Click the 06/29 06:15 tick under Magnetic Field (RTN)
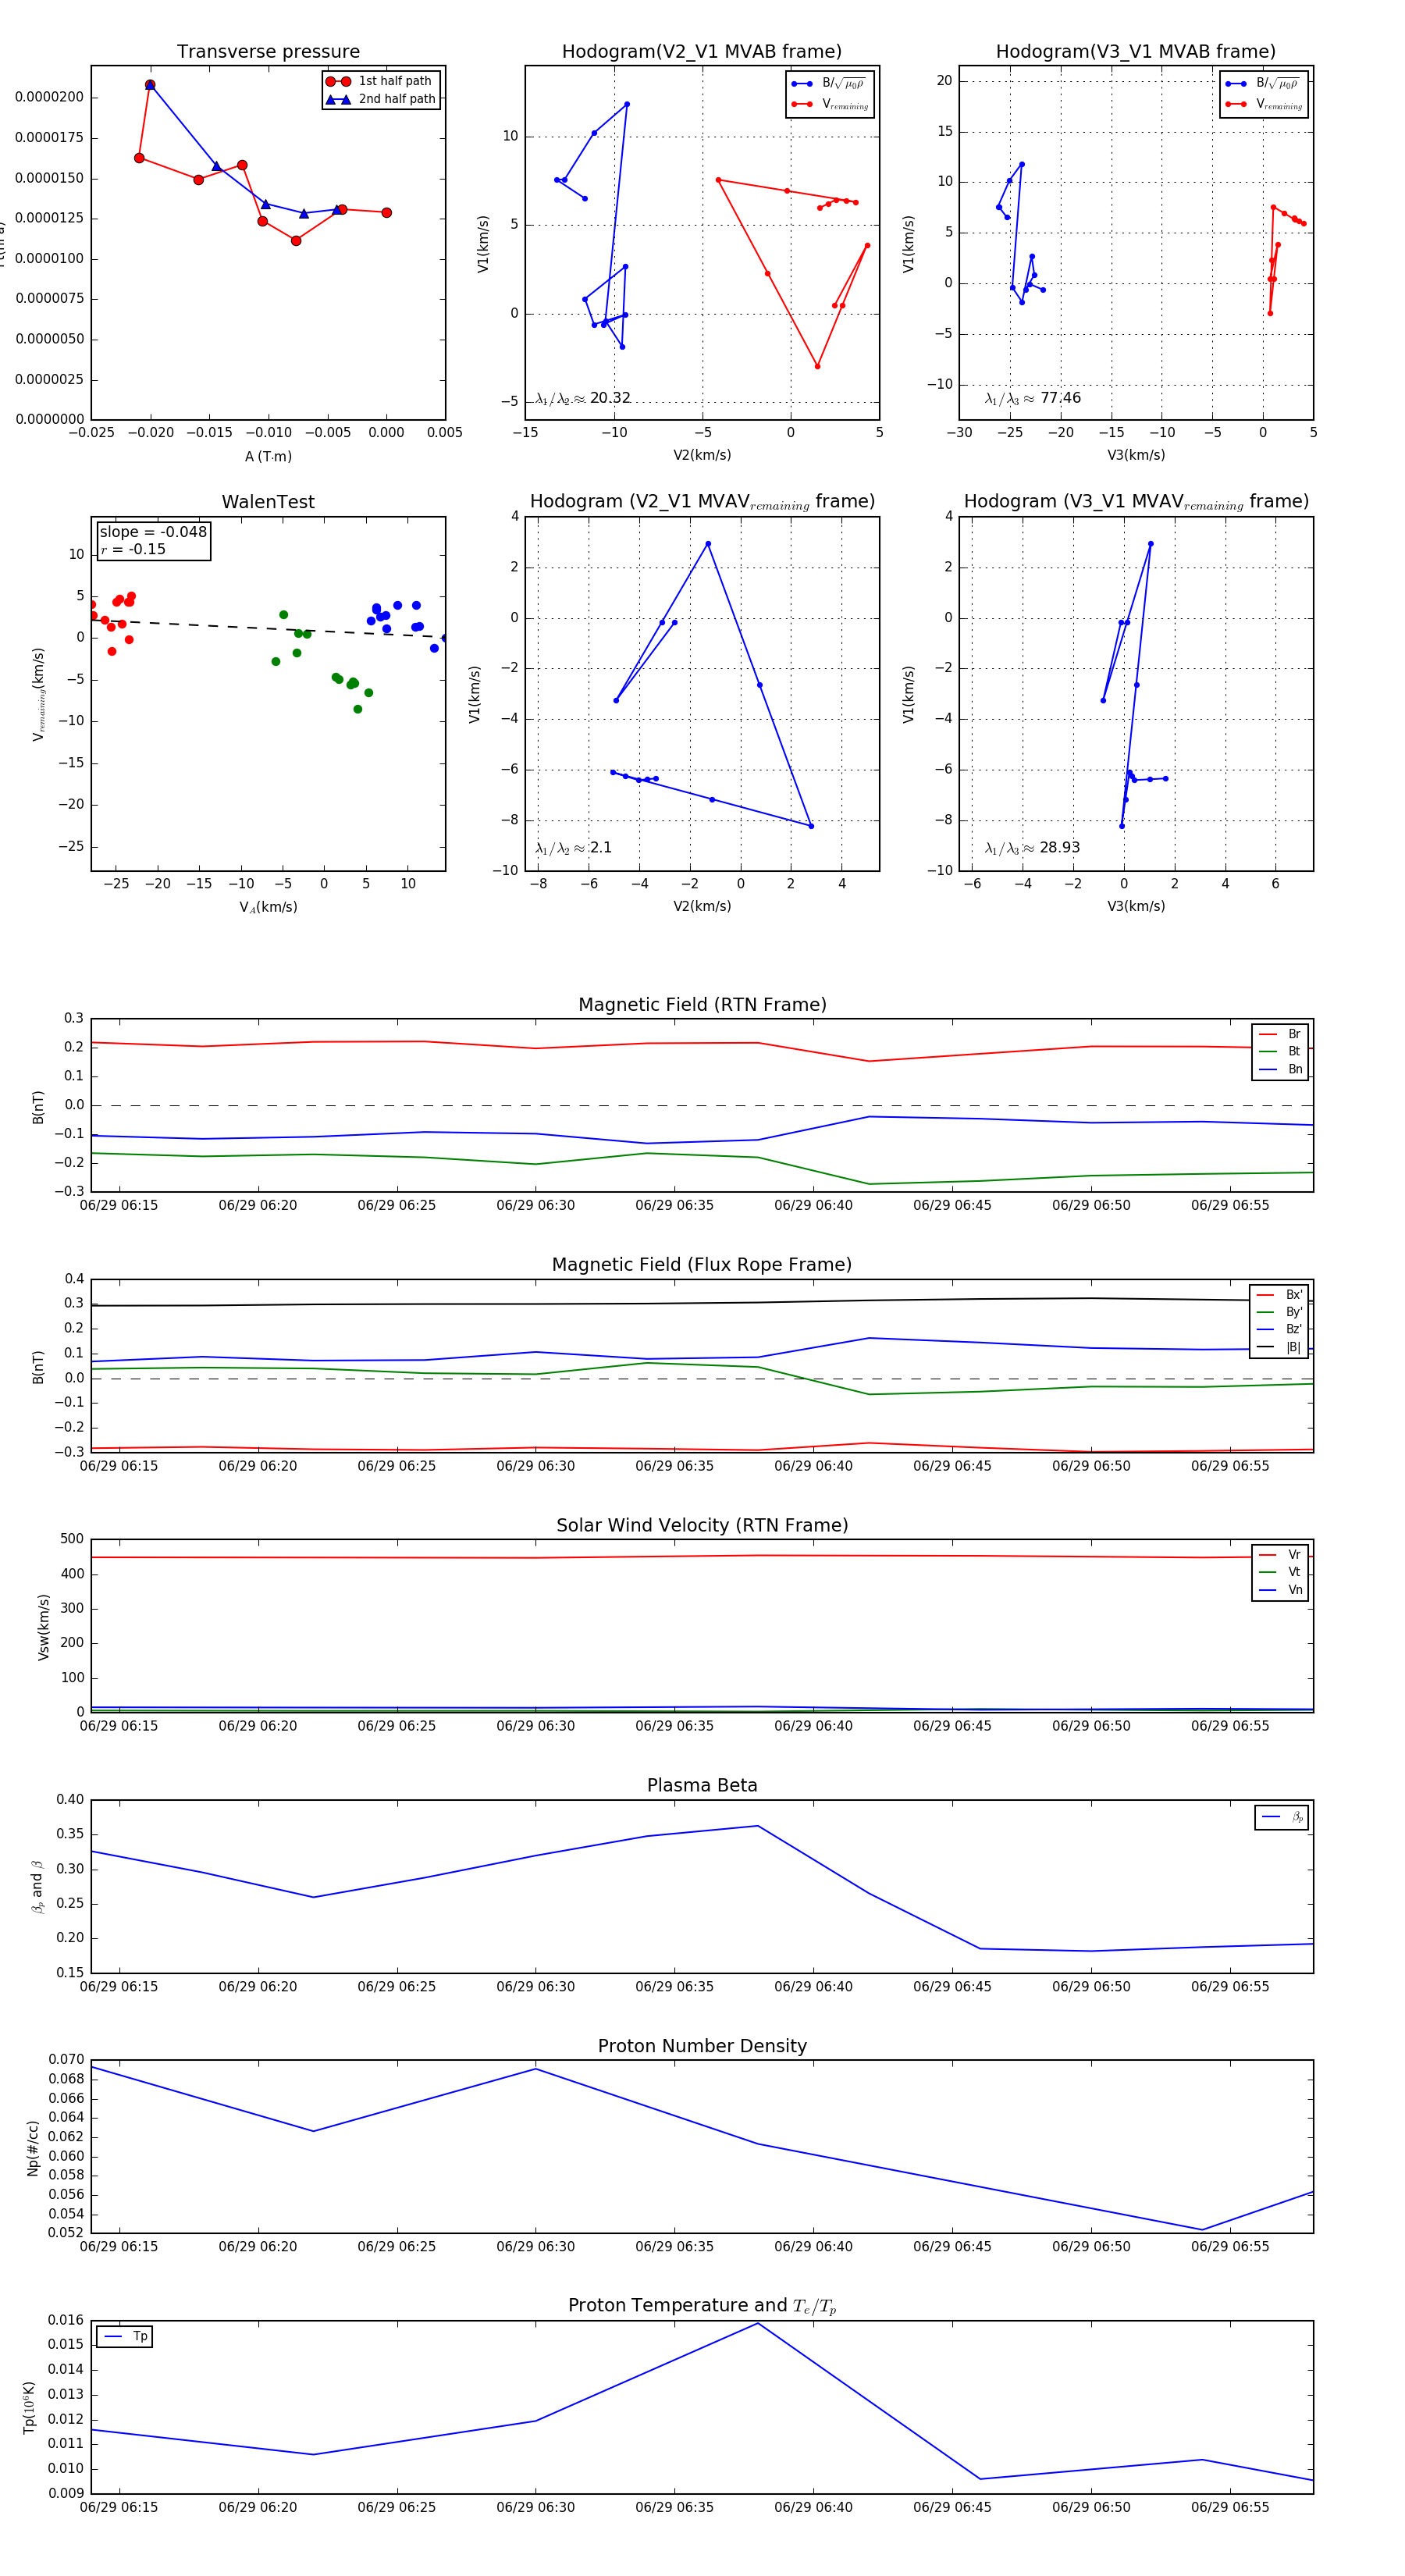The width and height of the screenshot is (1405, 2576). (119, 1206)
